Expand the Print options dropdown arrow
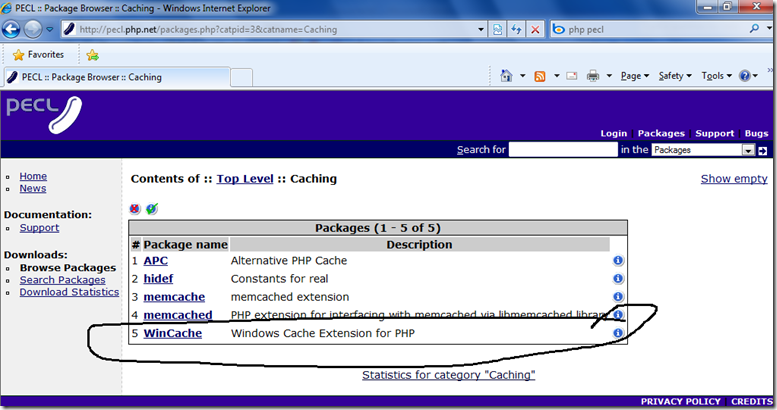 (x=609, y=76)
